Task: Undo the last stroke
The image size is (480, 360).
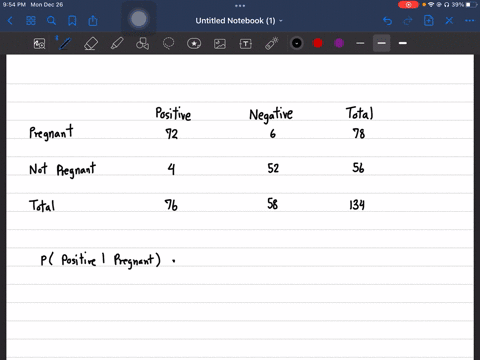Action: 387,21
